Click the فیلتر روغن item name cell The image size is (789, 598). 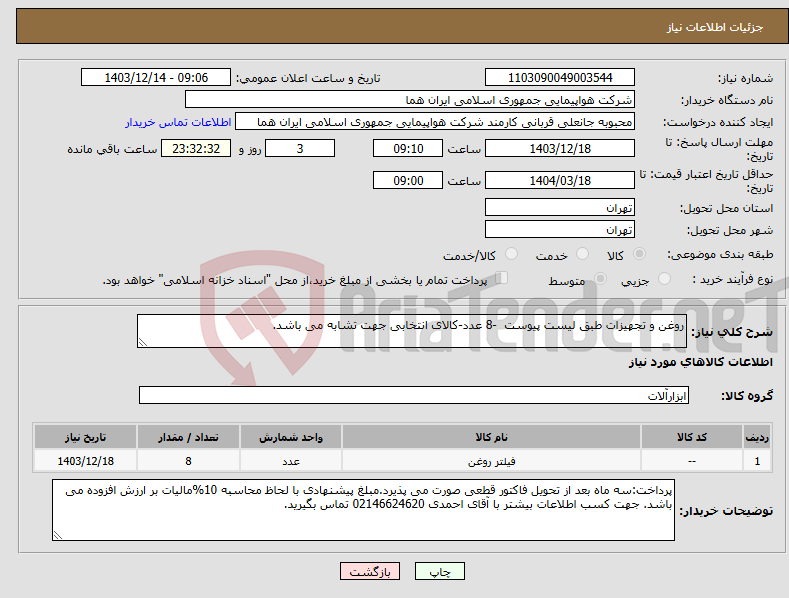point(491,461)
